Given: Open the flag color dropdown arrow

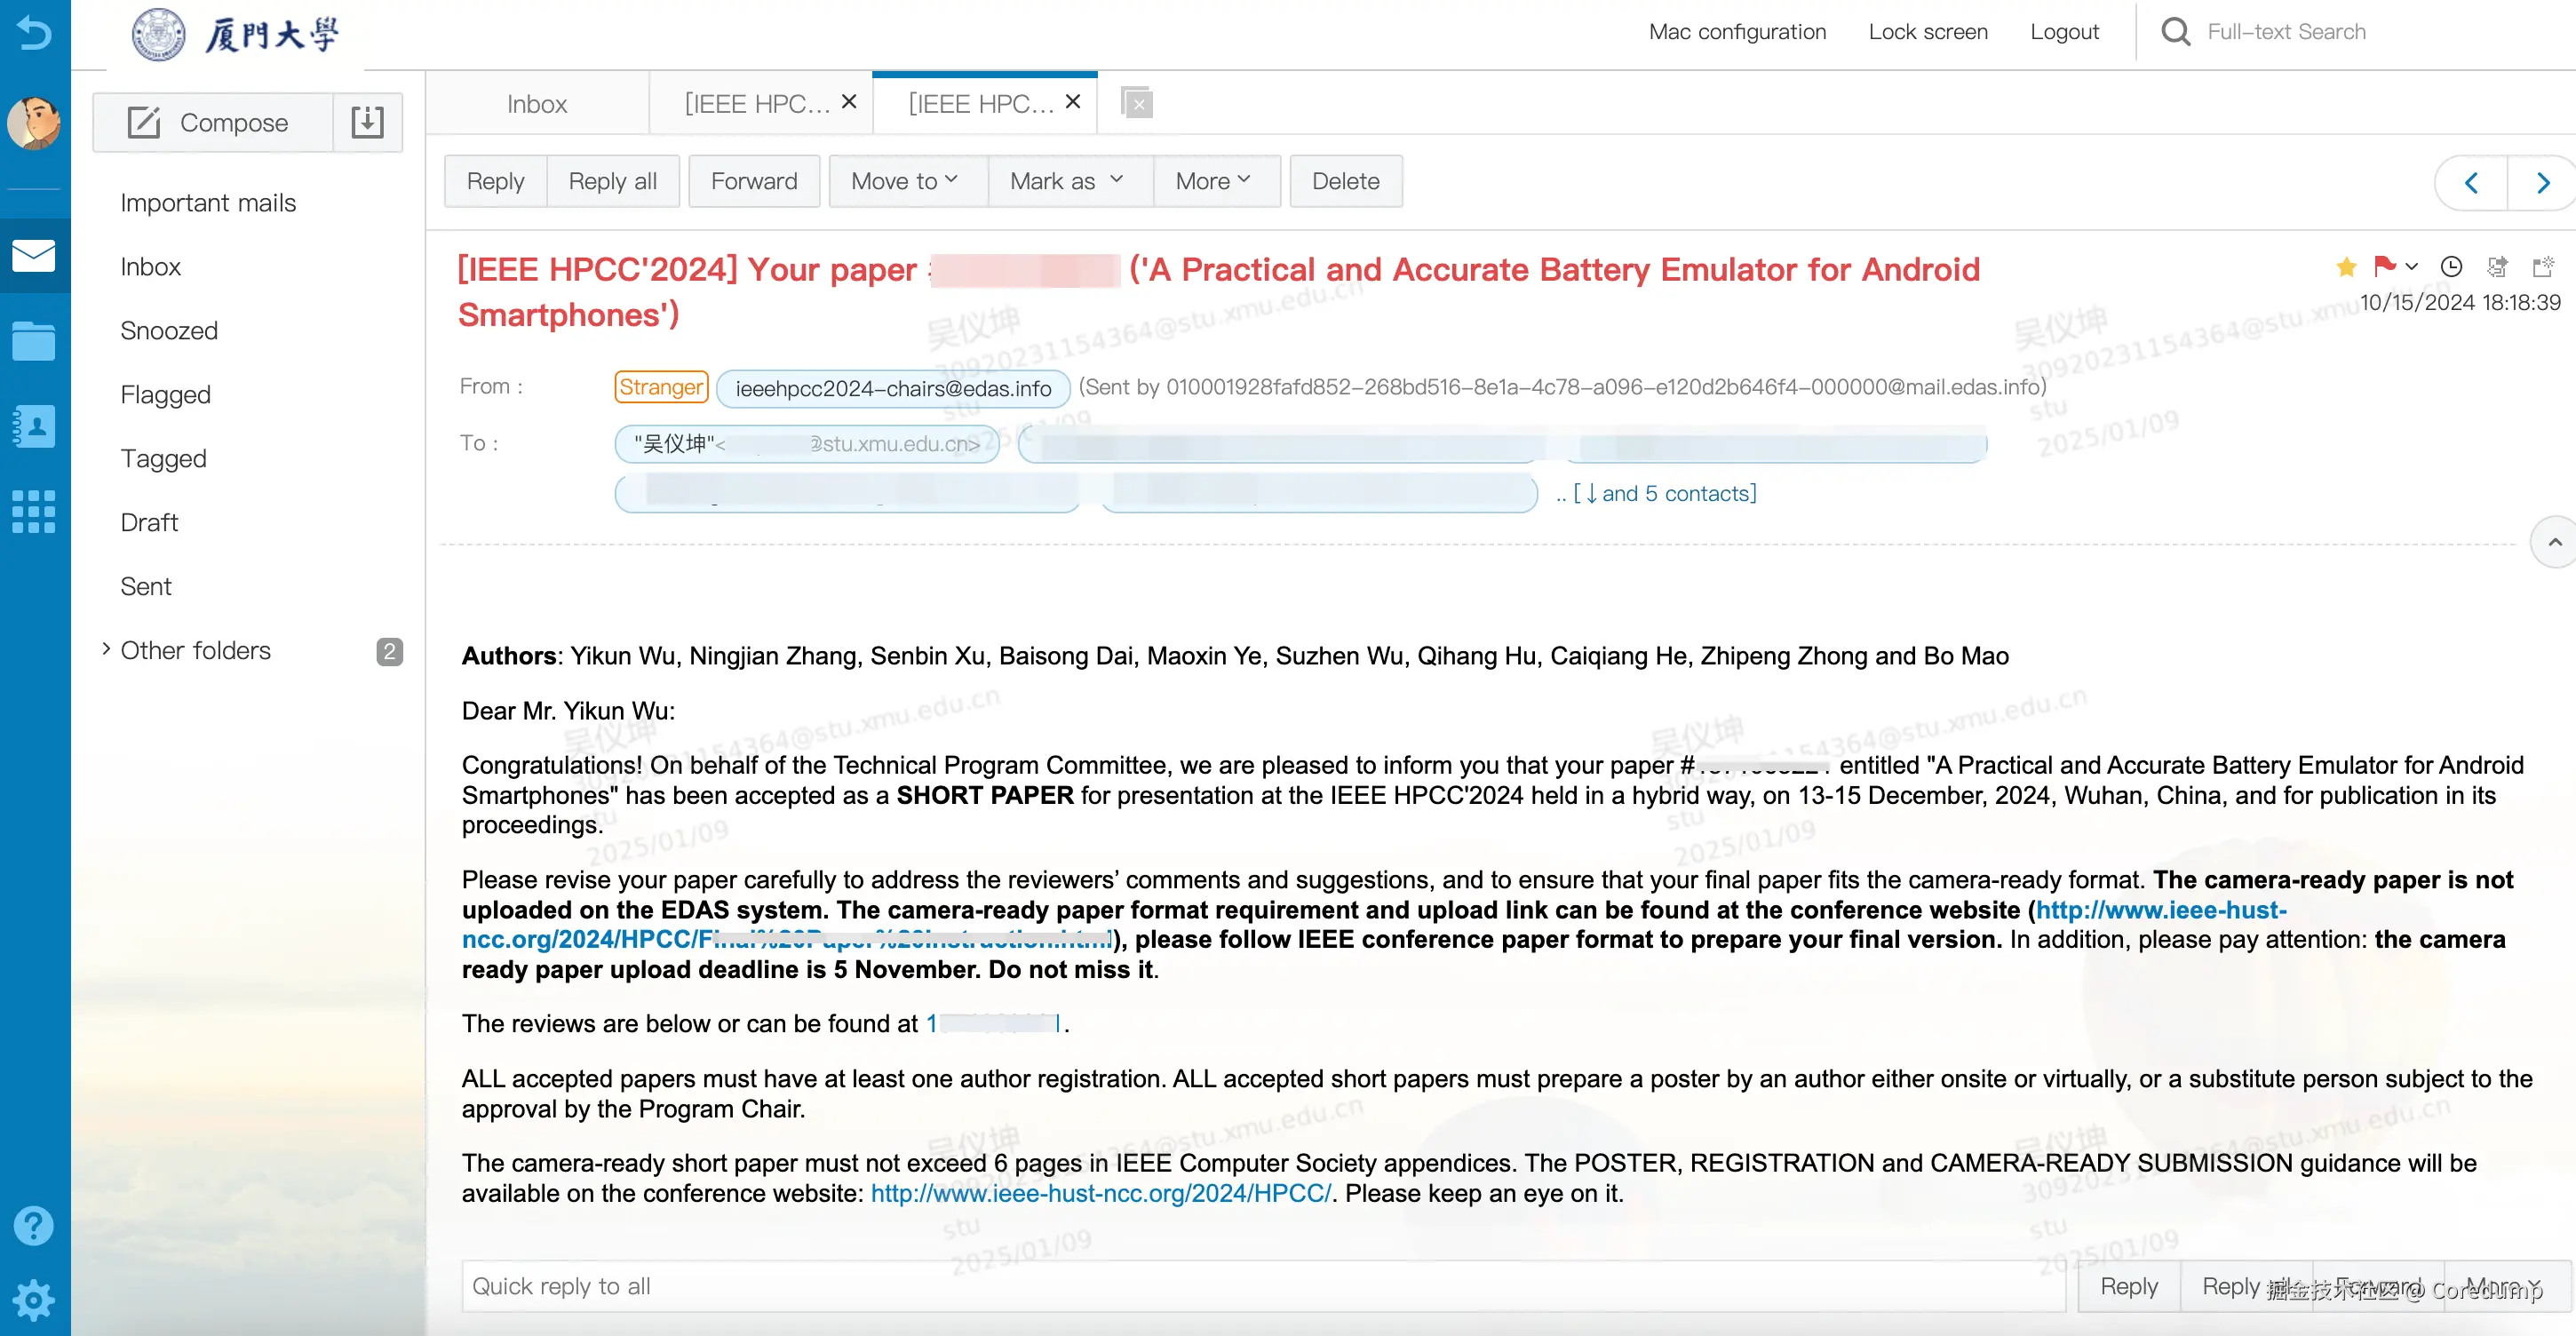Looking at the screenshot, I should click(x=2412, y=266).
